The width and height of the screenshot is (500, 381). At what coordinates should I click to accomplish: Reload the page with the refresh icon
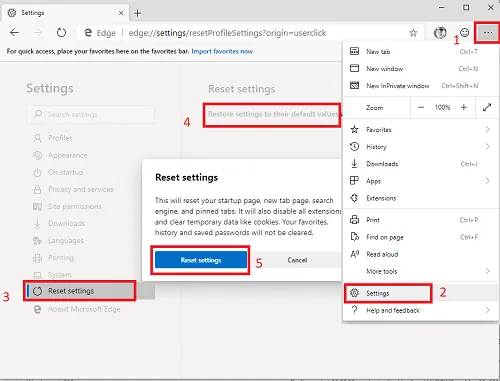pyautogui.click(x=61, y=33)
